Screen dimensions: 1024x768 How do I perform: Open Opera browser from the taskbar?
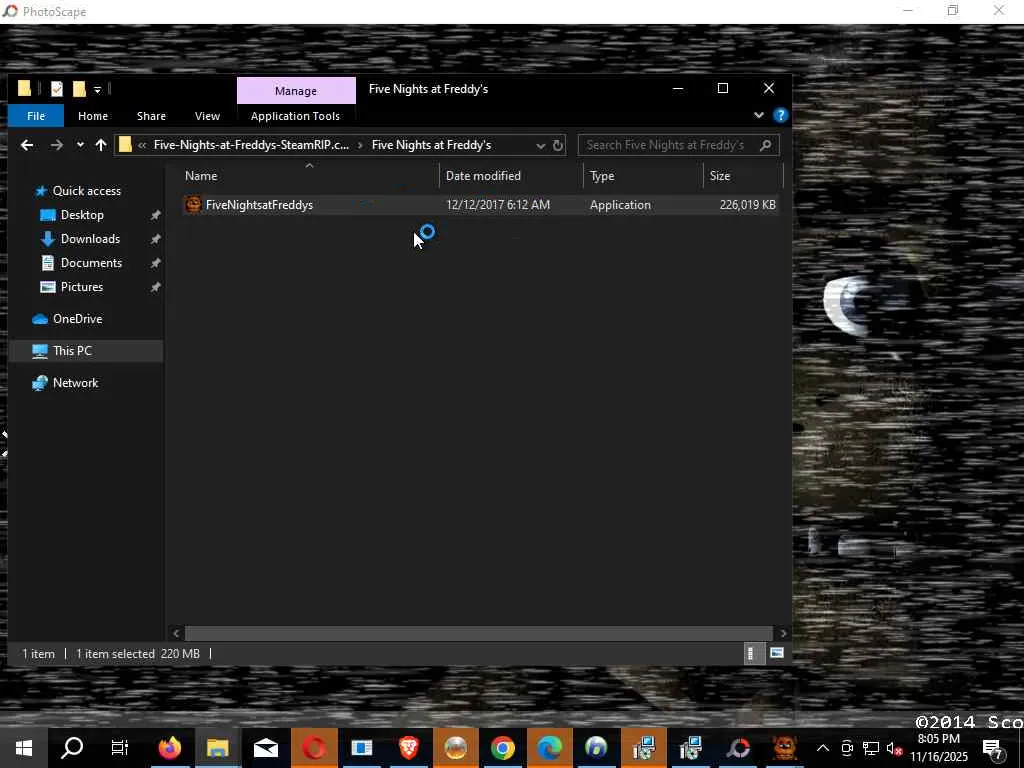[x=314, y=748]
